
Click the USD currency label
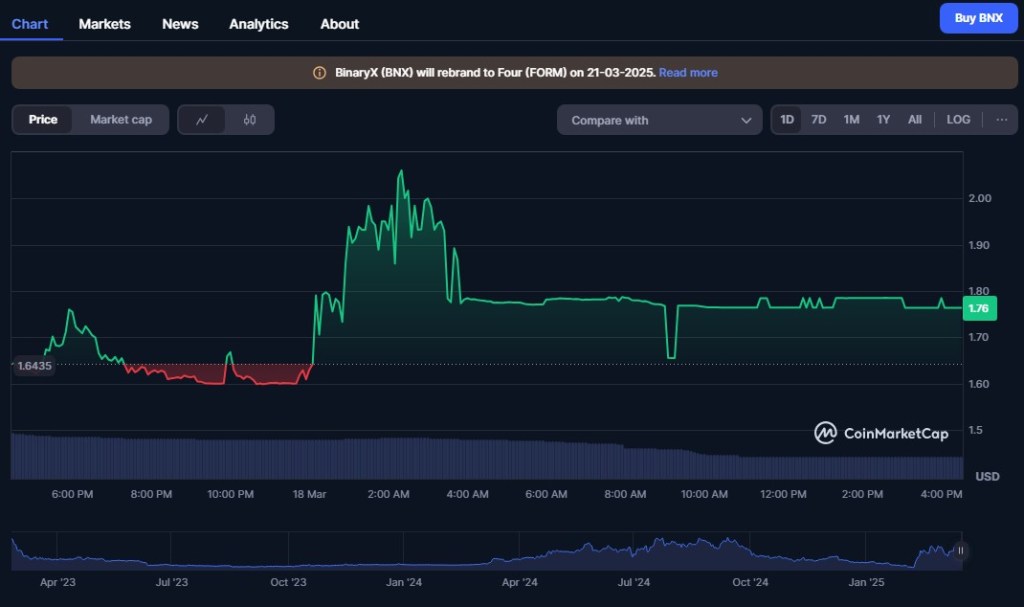(x=987, y=476)
